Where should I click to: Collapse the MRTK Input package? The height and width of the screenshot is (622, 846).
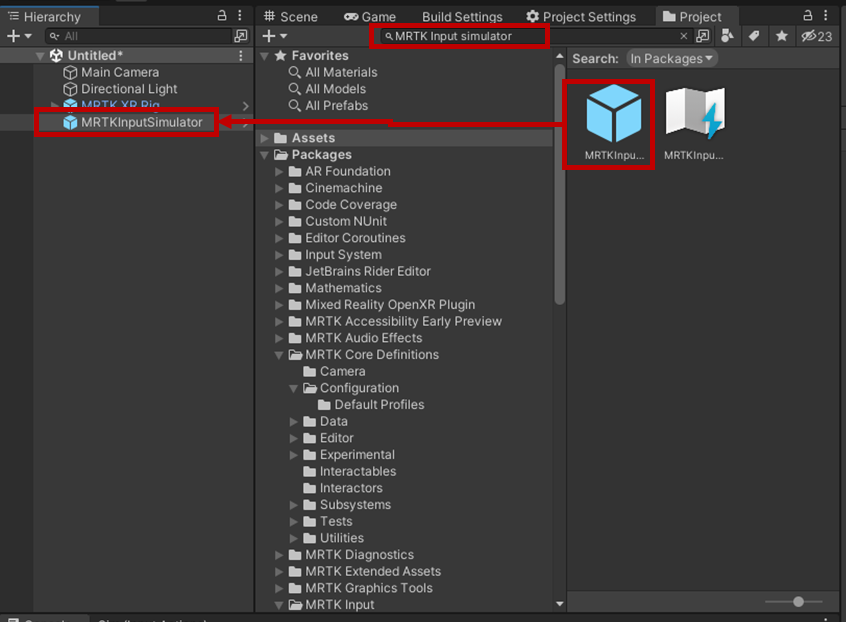(279, 605)
